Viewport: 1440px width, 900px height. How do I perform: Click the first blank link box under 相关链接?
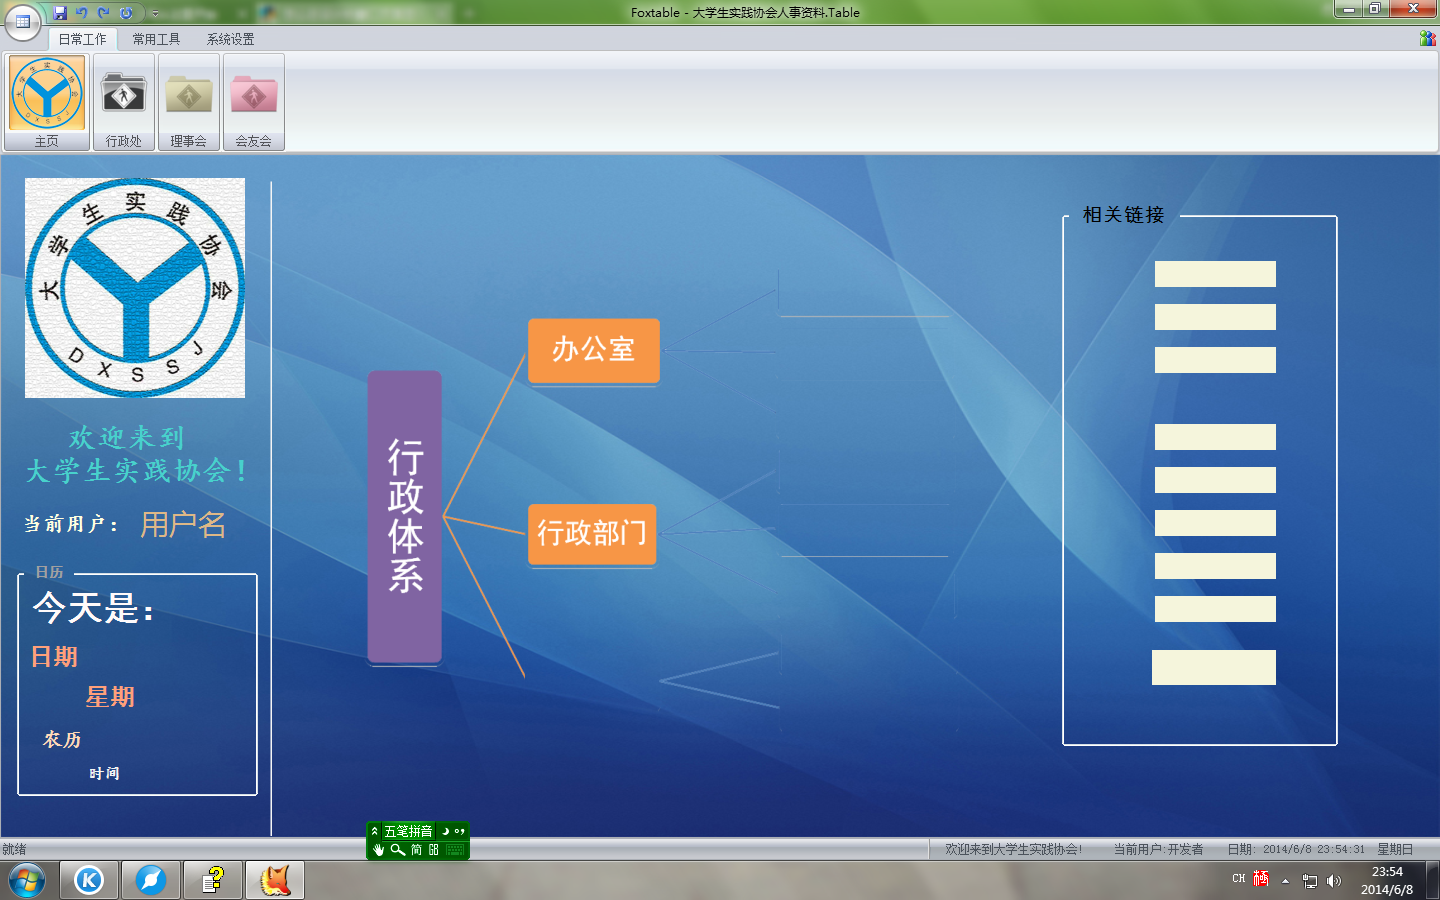(1215, 274)
